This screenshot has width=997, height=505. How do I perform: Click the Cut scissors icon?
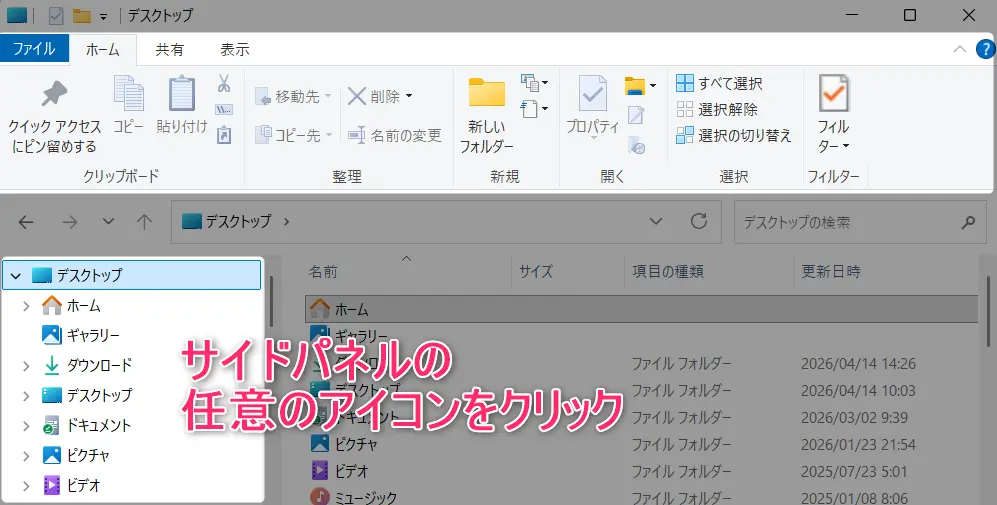(224, 82)
